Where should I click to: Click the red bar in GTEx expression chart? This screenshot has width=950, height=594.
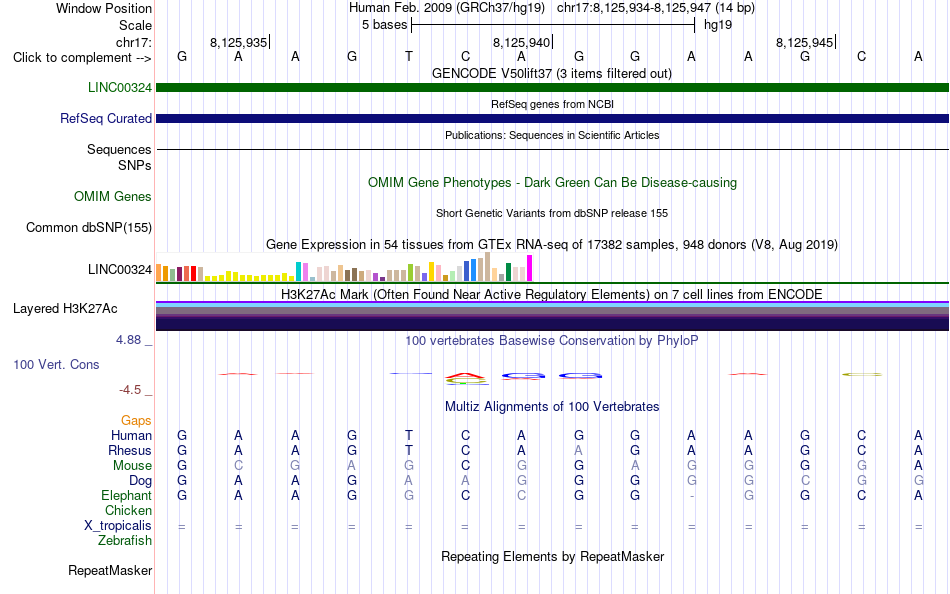[x=193, y=273]
